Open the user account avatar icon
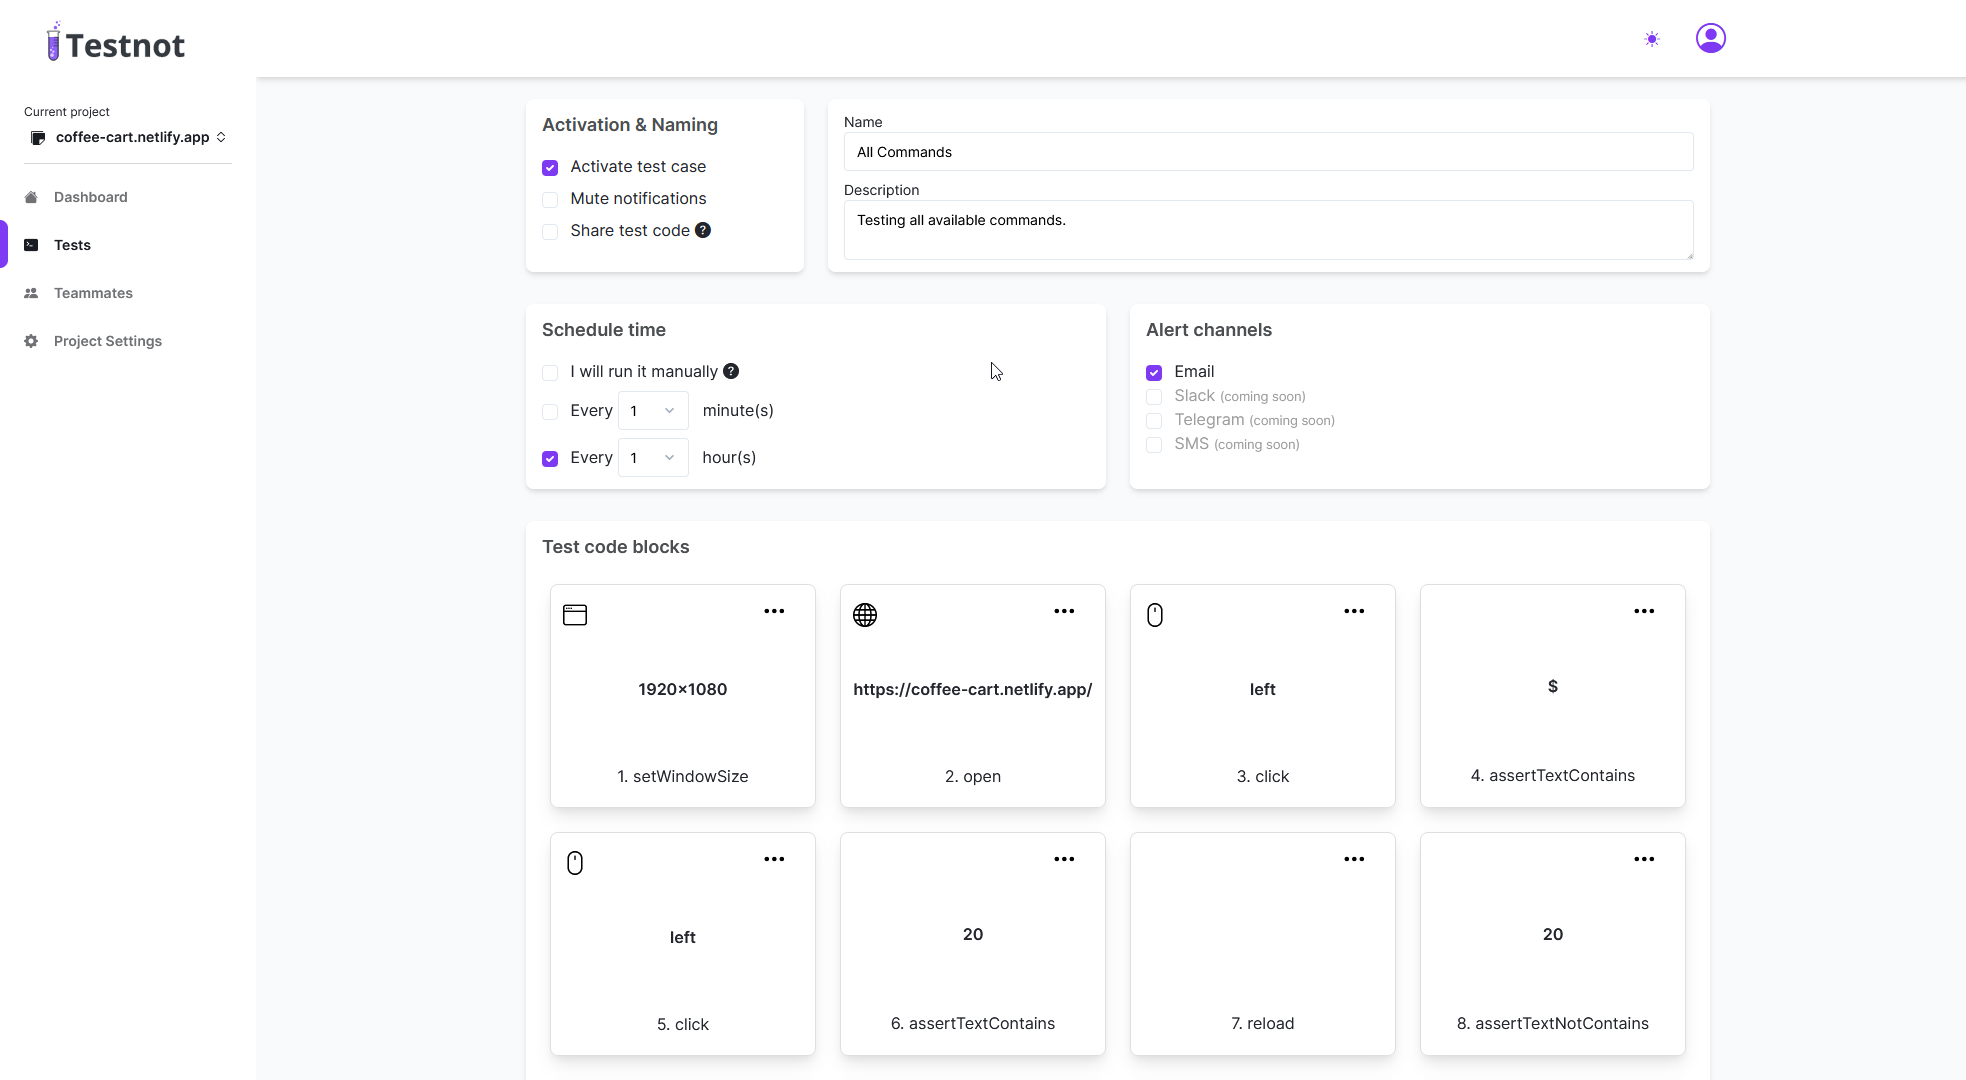 tap(1711, 38)
